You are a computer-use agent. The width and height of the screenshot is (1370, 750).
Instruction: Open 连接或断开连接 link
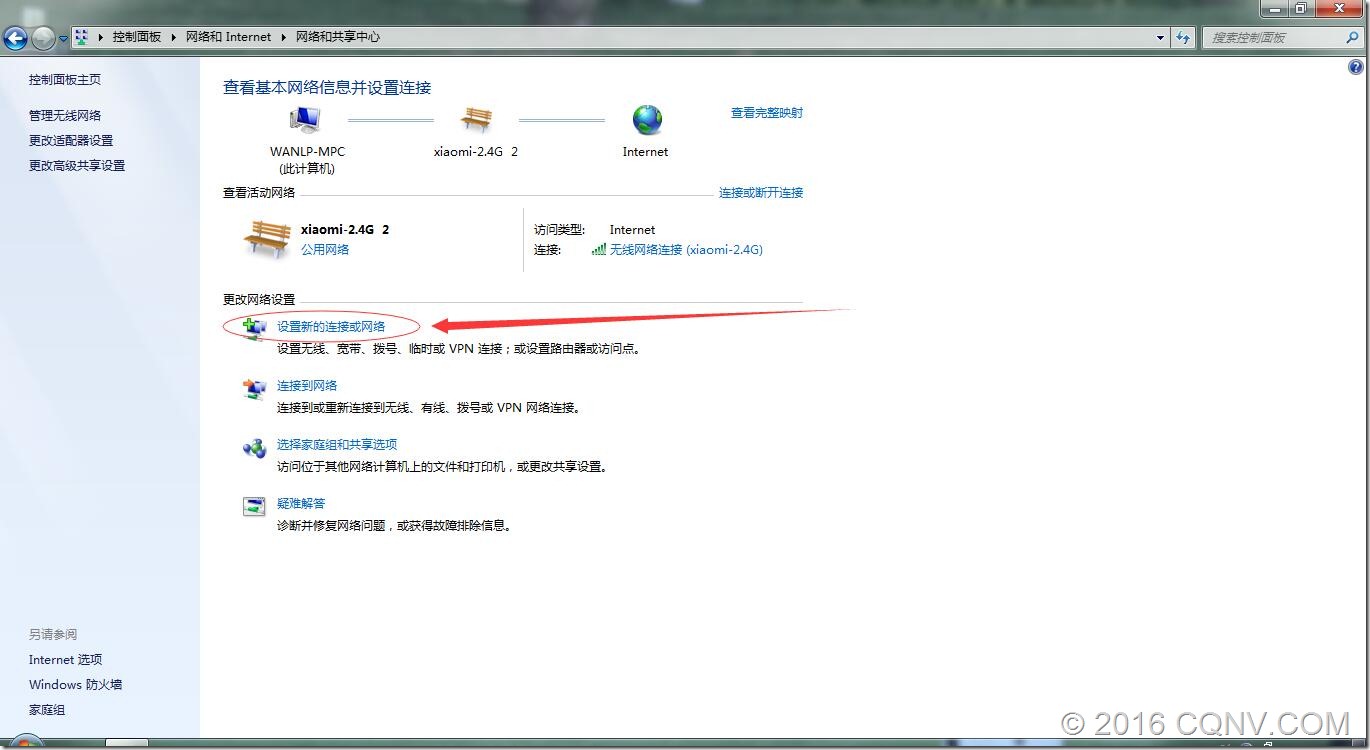[761, 192]
